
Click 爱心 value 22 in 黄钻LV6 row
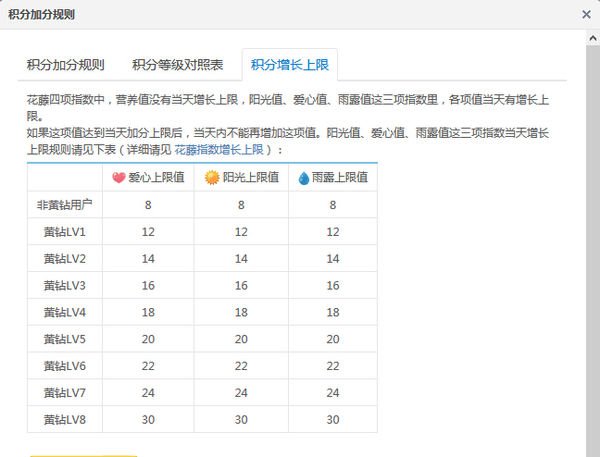coord(148,366)
